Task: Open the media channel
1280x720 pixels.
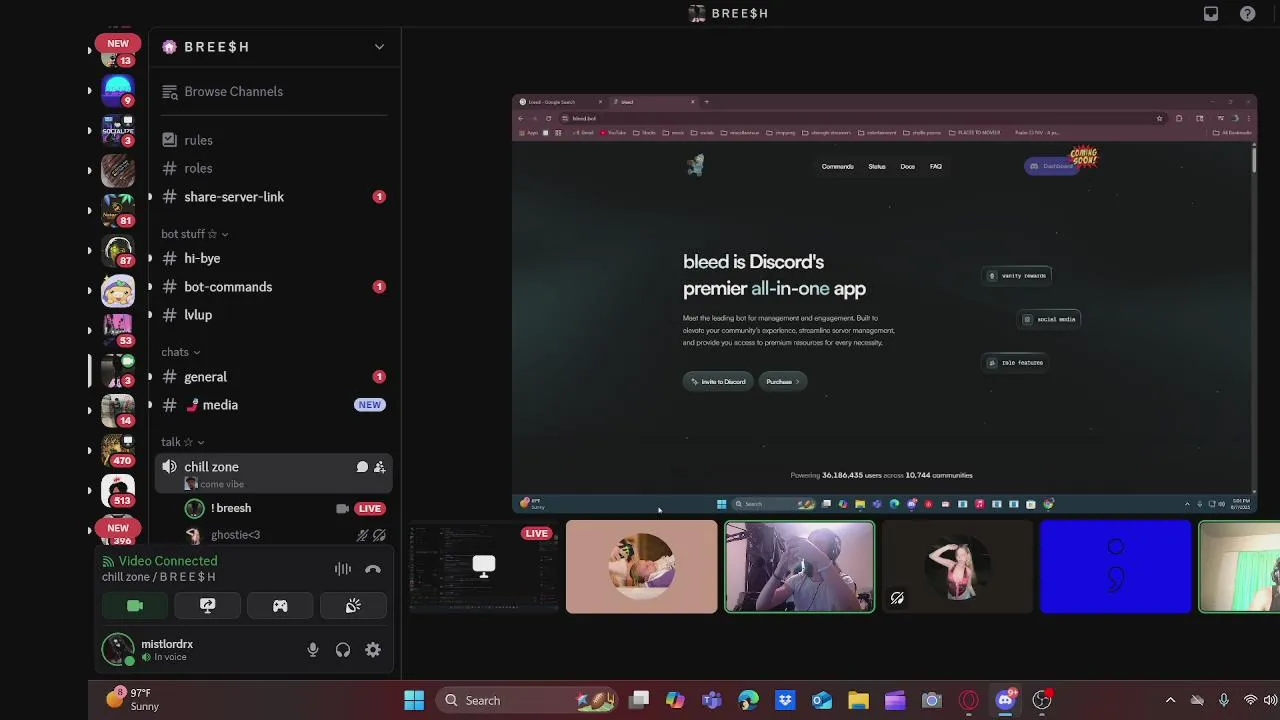Action: tap(274, 405)
